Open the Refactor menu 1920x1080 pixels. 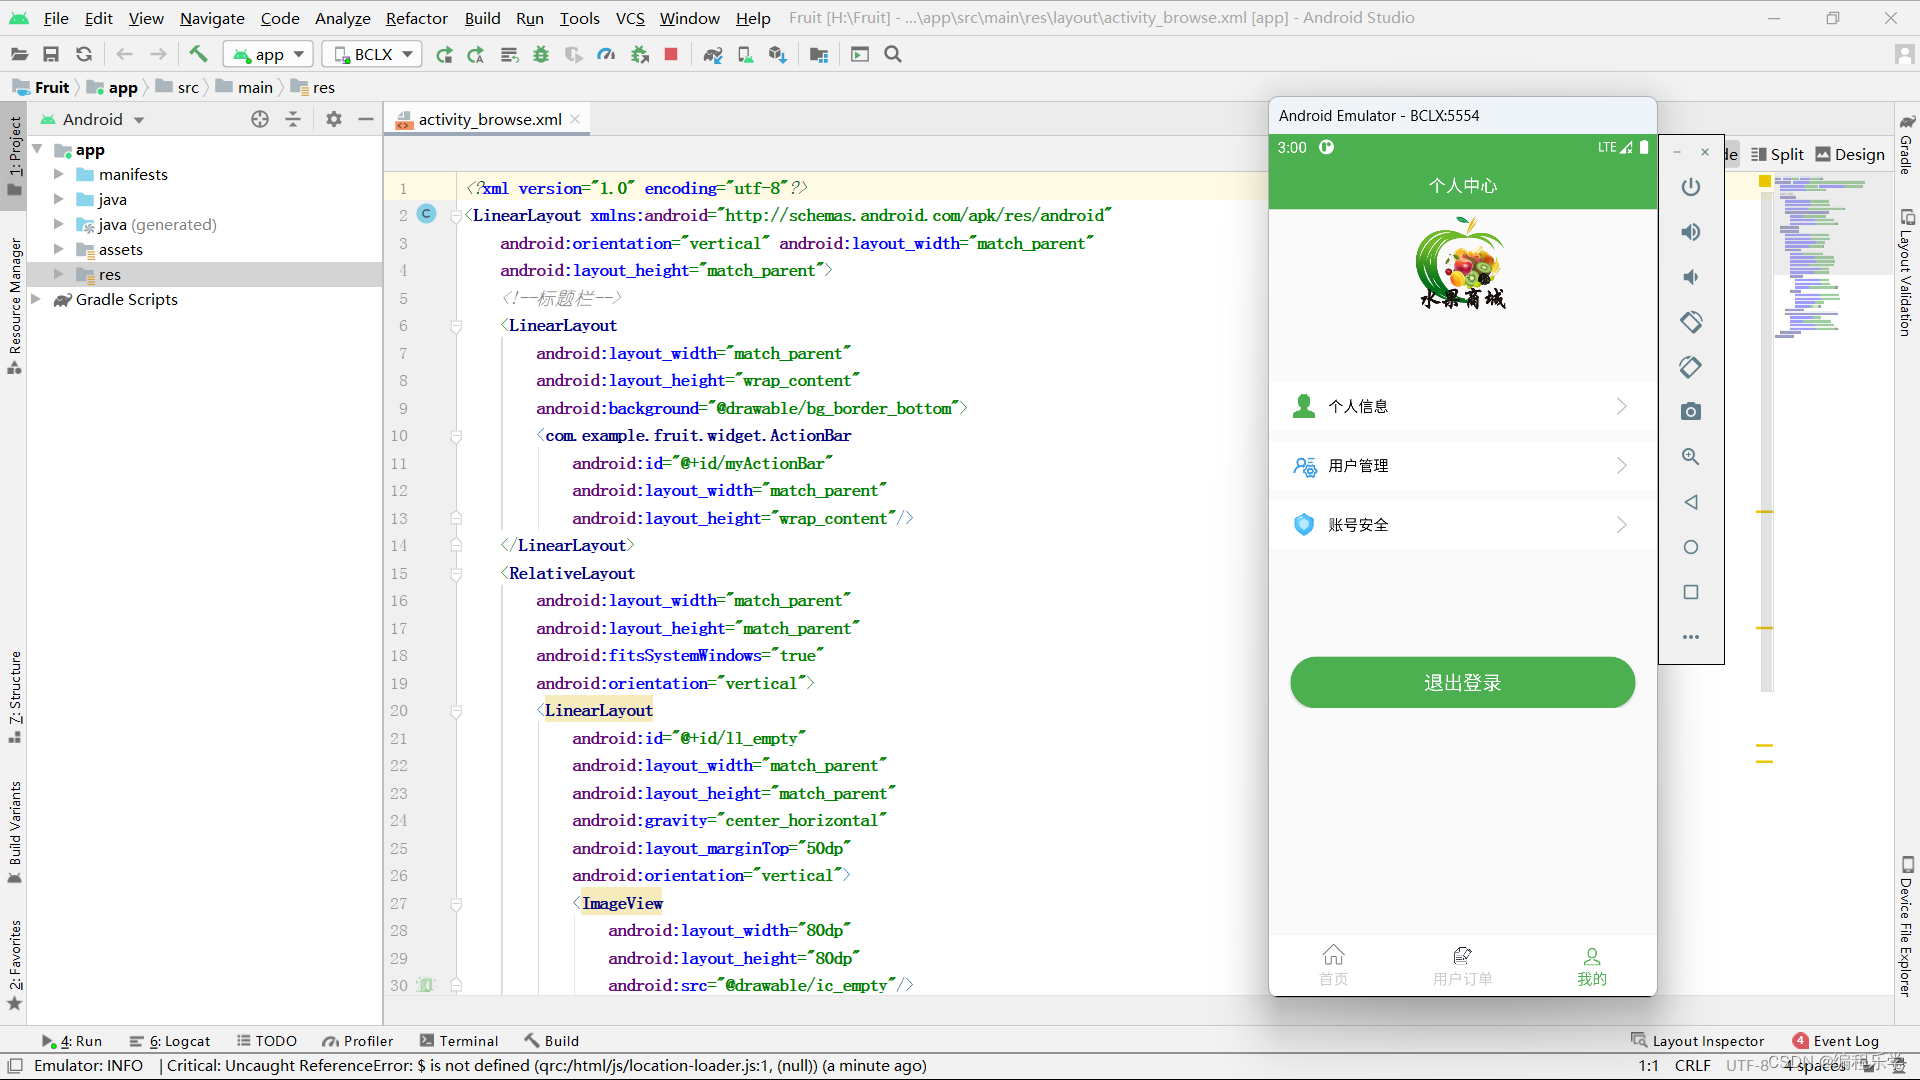(x=416, y=18)
